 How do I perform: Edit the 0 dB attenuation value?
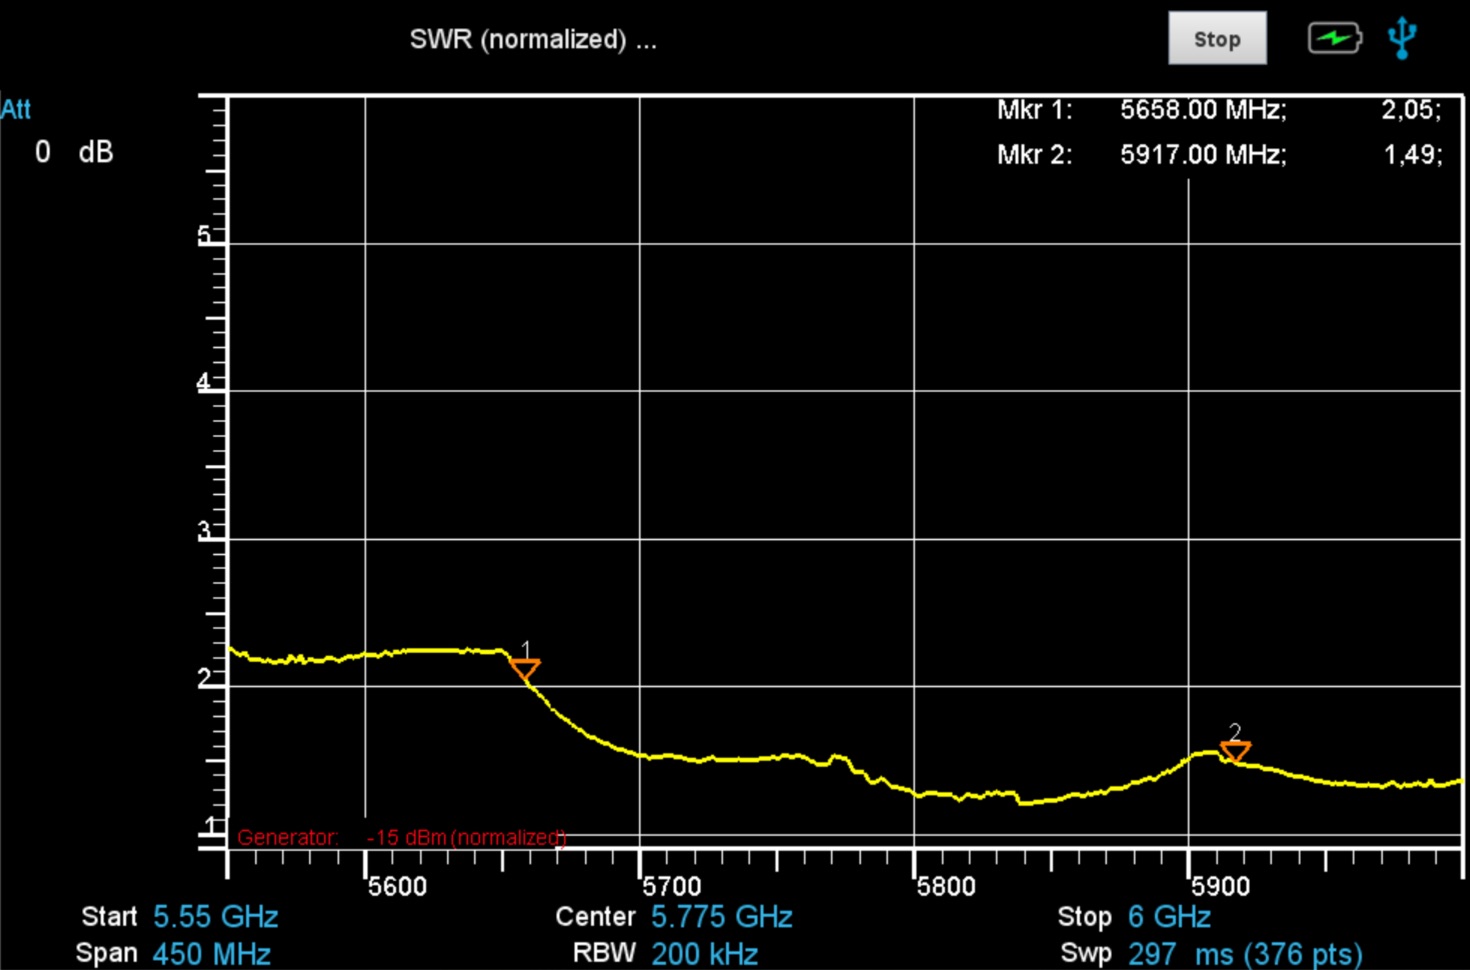point(74,152)
